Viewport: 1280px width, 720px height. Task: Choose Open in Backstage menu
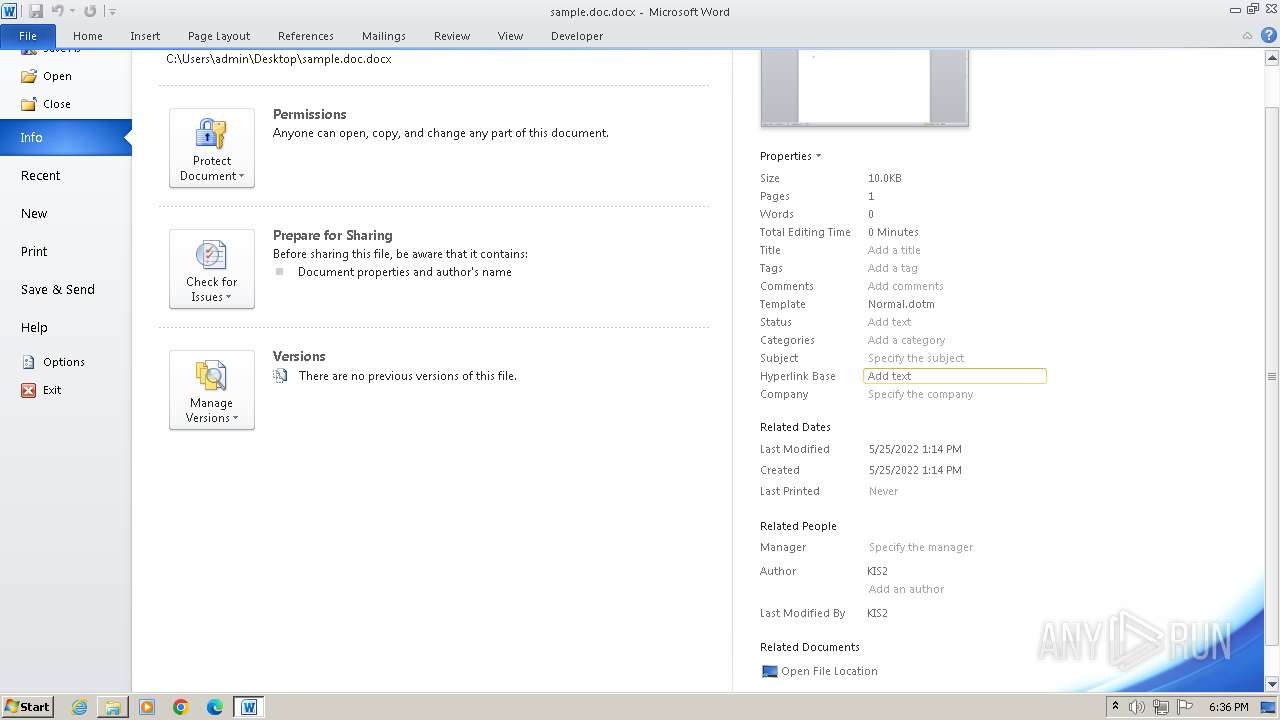47,76
